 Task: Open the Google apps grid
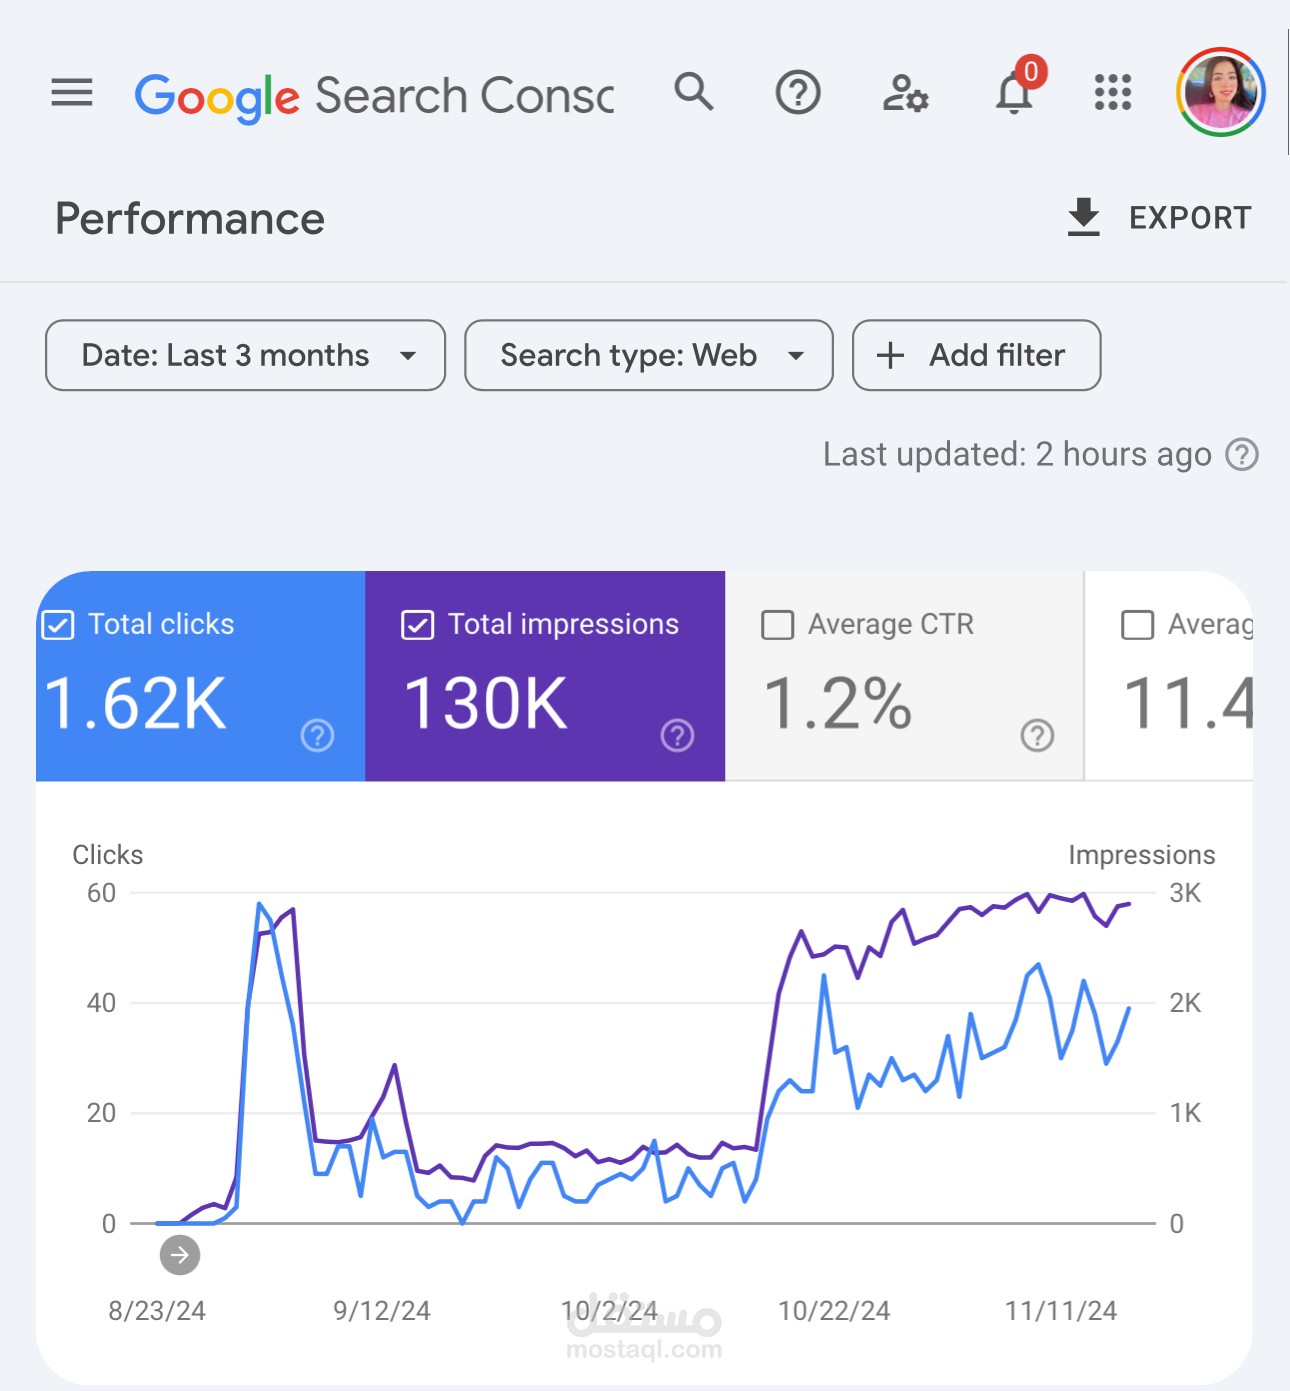point(1113,92)
